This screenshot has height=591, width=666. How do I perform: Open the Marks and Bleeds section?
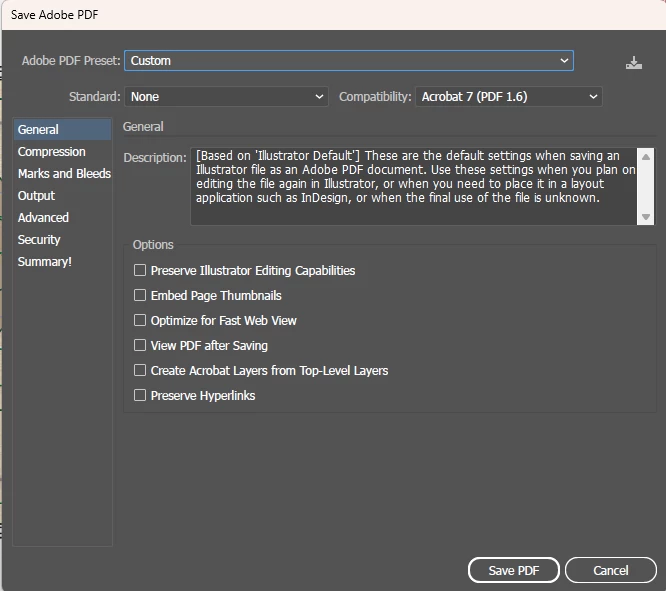[62, 174]
